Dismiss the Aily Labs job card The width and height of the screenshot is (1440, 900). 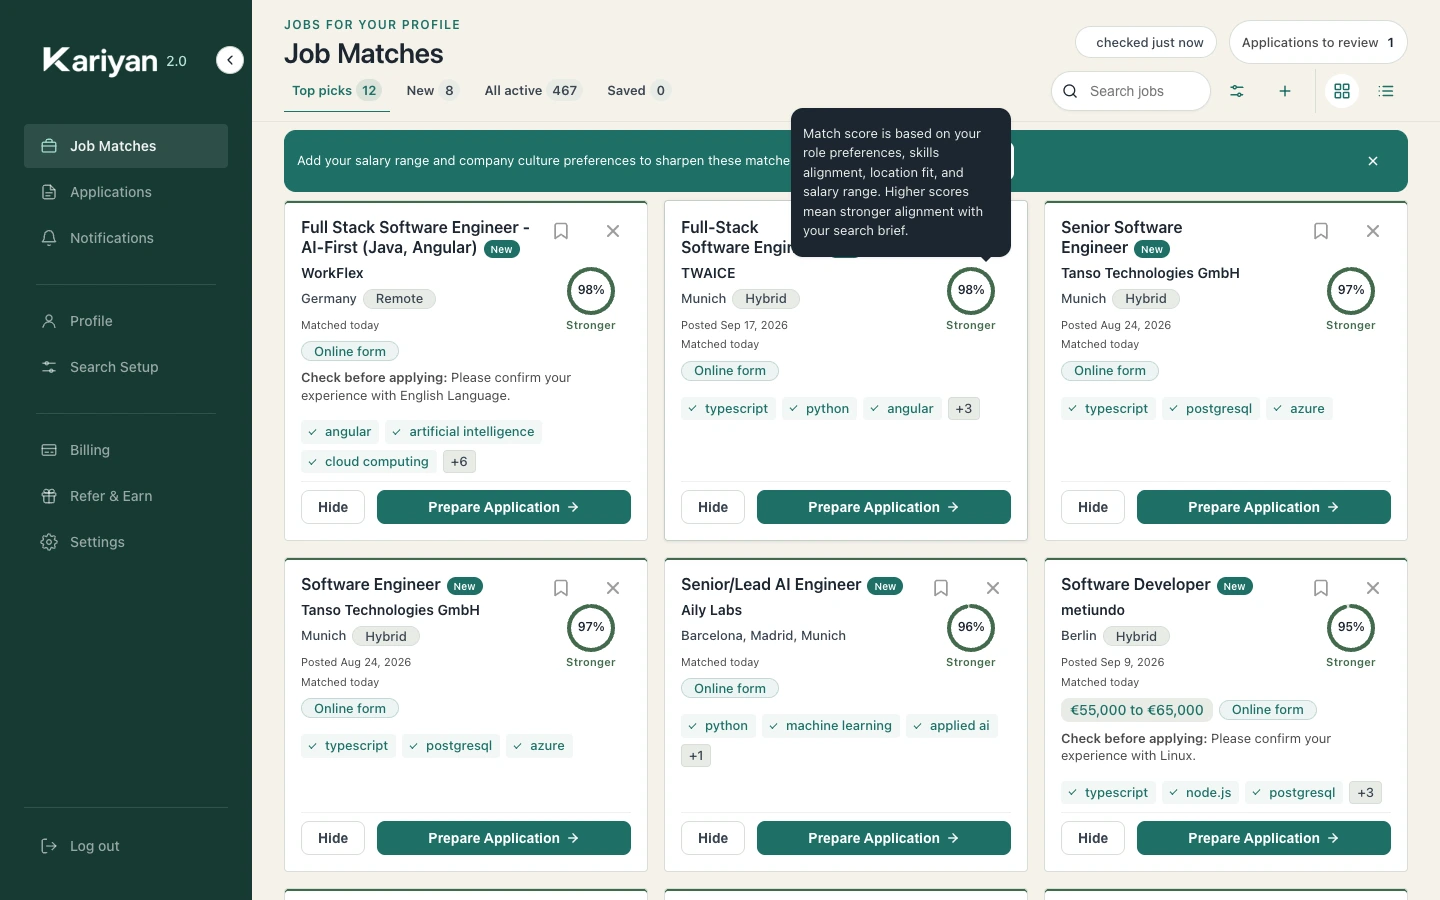[993, 588]
